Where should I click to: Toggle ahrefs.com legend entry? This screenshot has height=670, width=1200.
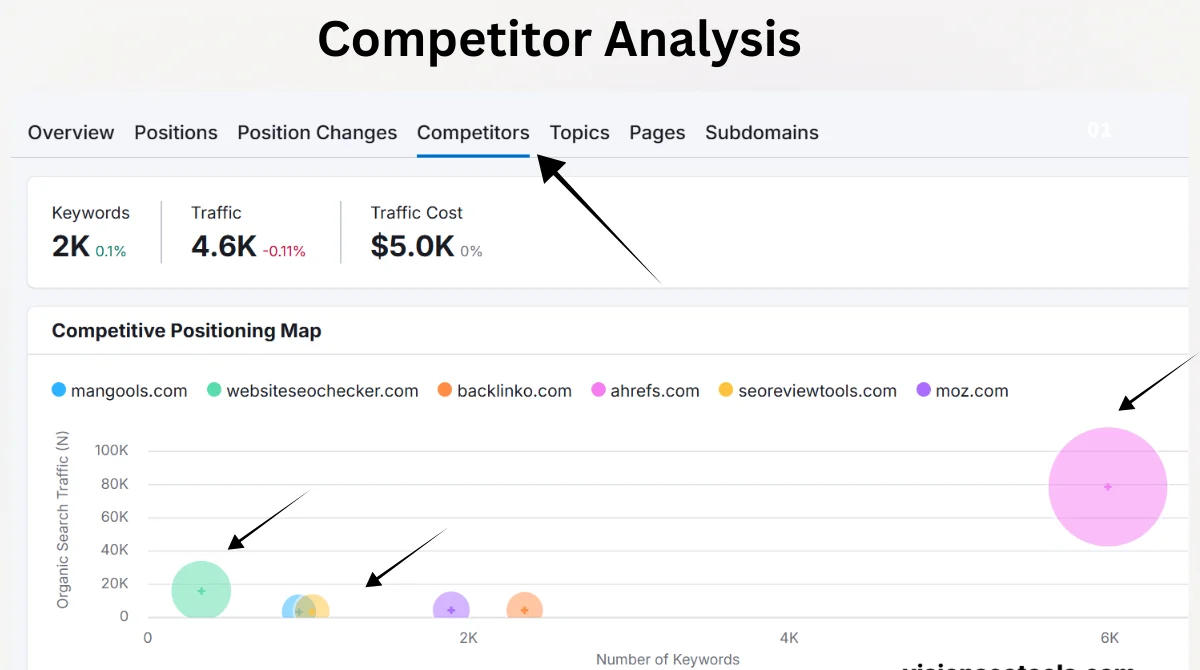pyautogui.click(x=645, y=390)
